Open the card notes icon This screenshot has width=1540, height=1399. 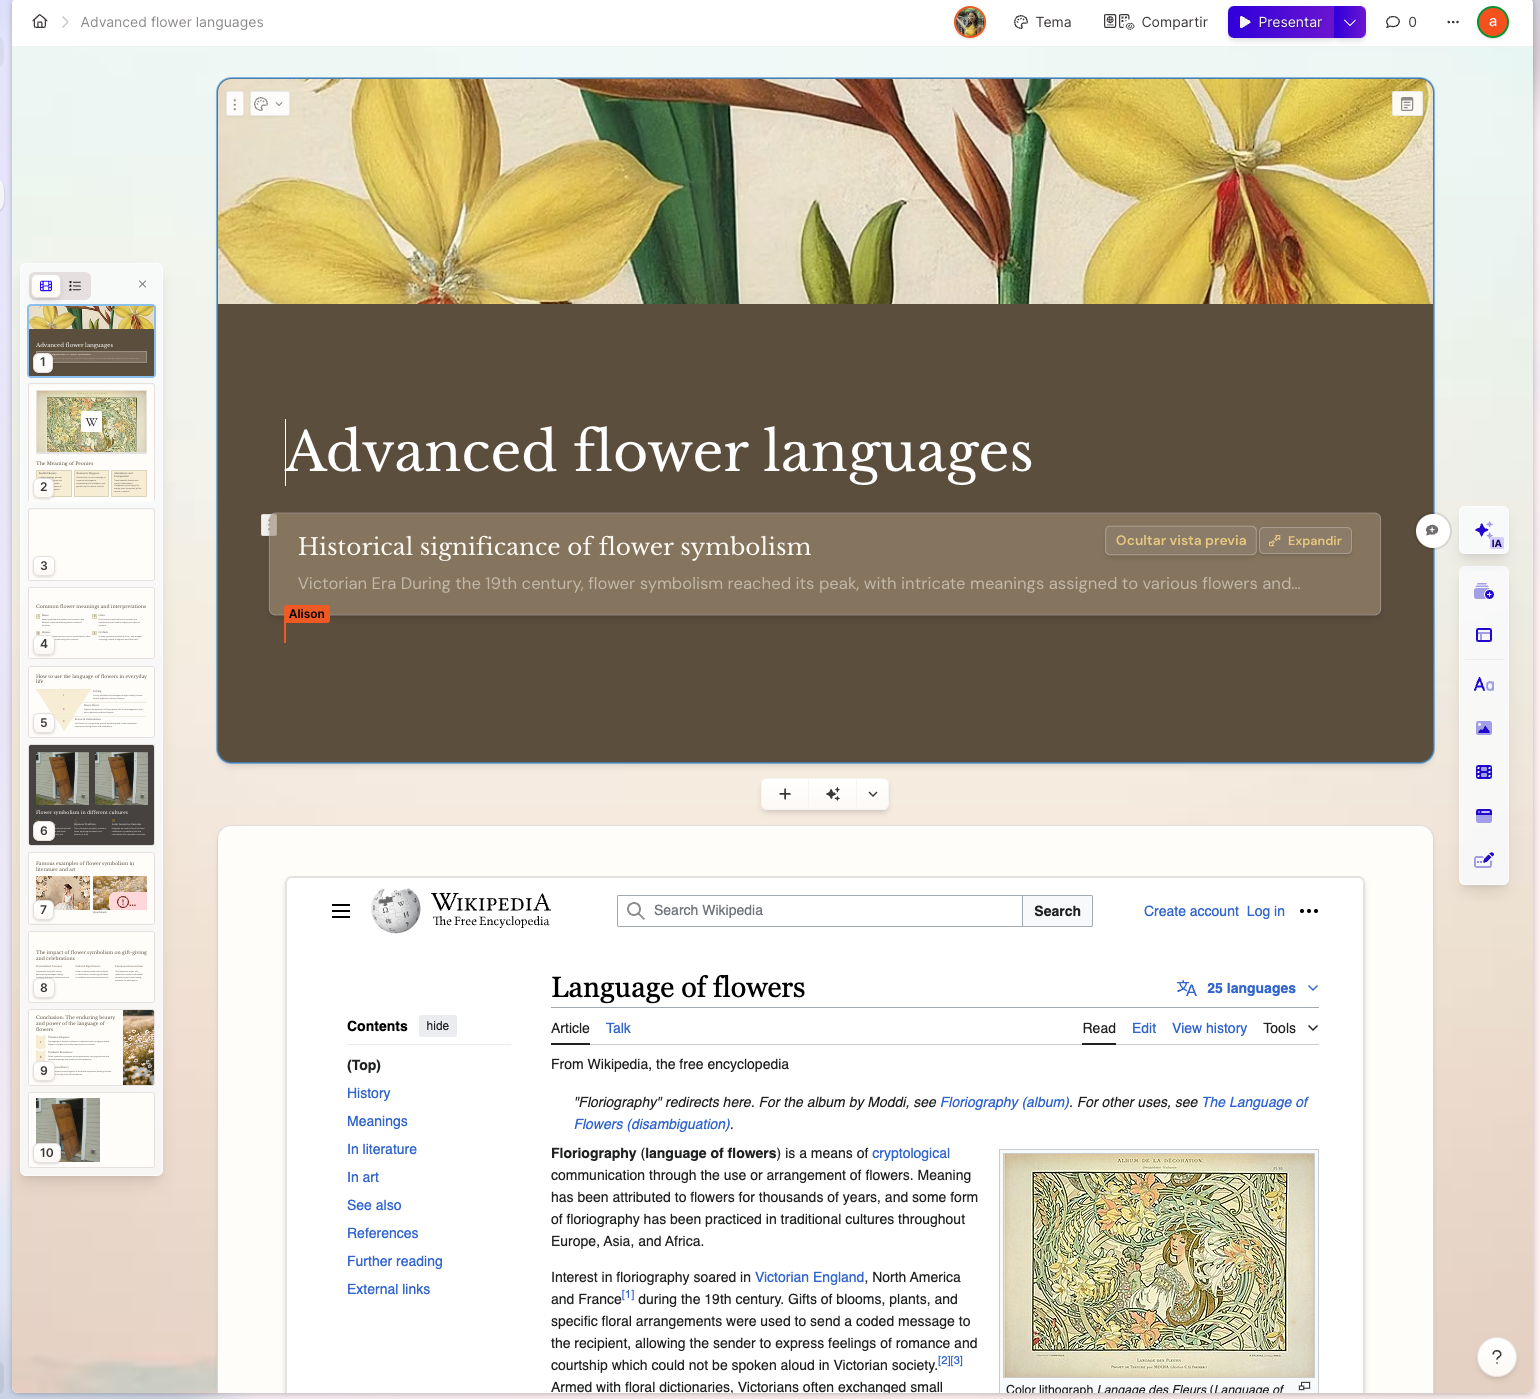coord(1407,104)
